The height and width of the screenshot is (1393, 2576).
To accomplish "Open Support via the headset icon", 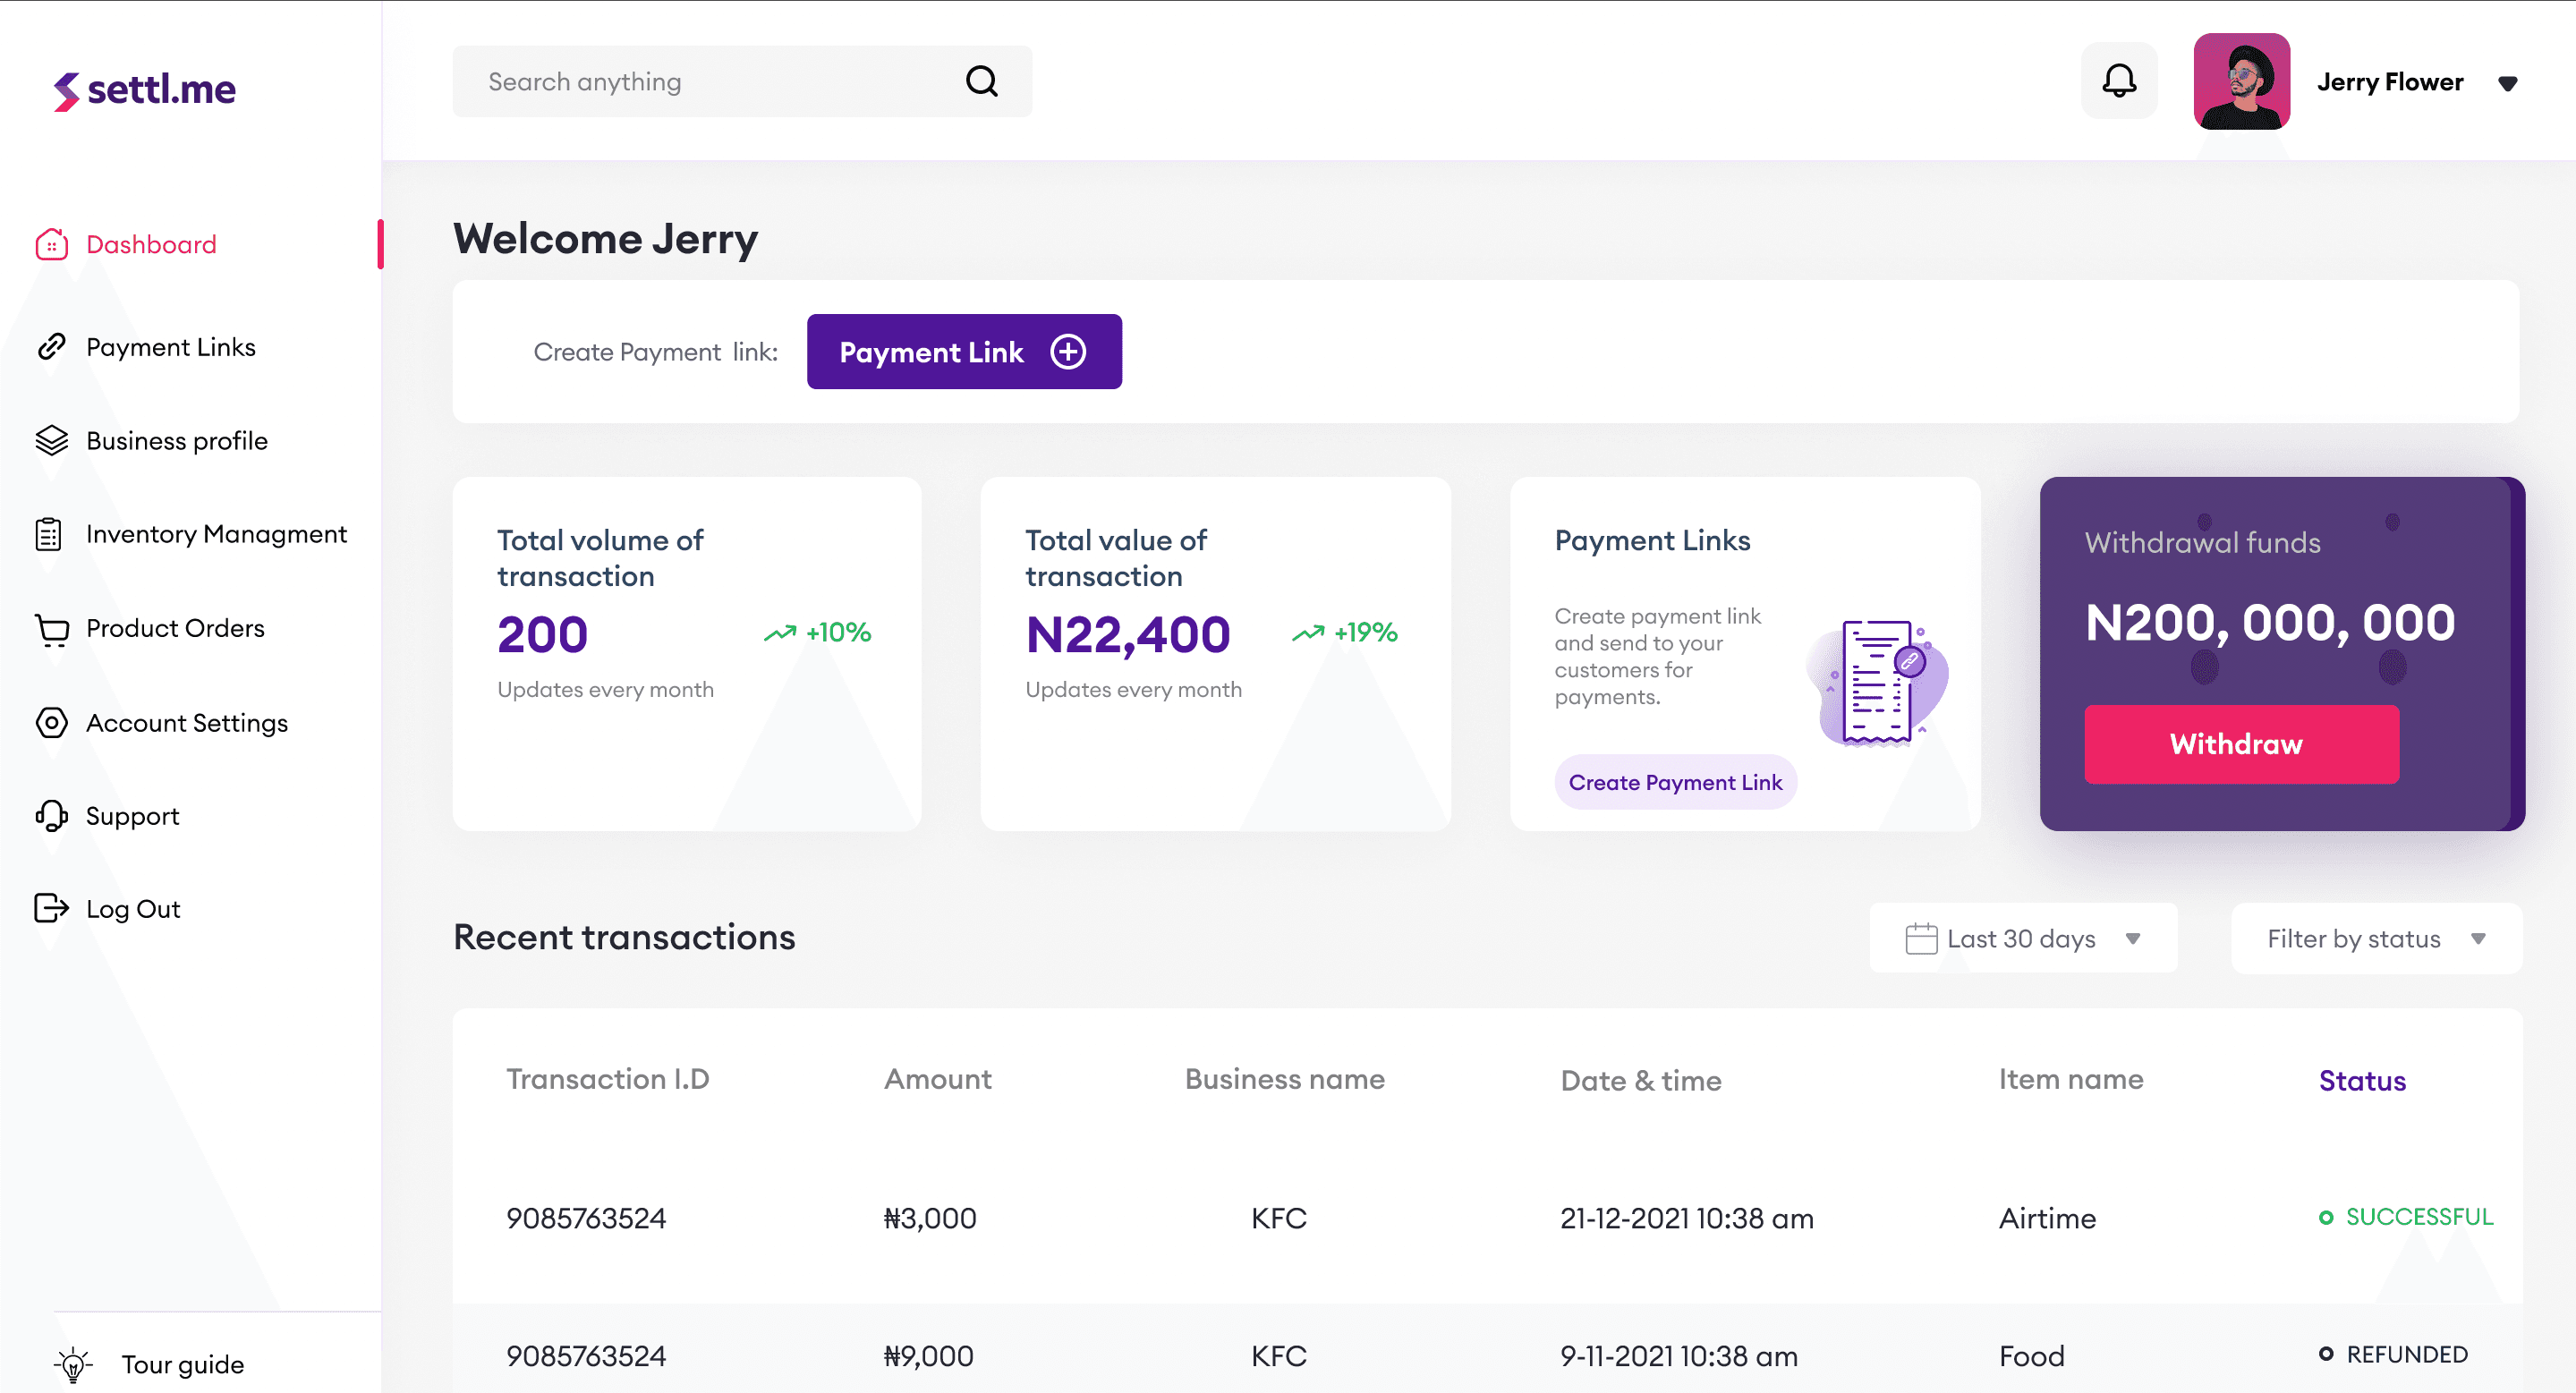I will tap(52, 816).
